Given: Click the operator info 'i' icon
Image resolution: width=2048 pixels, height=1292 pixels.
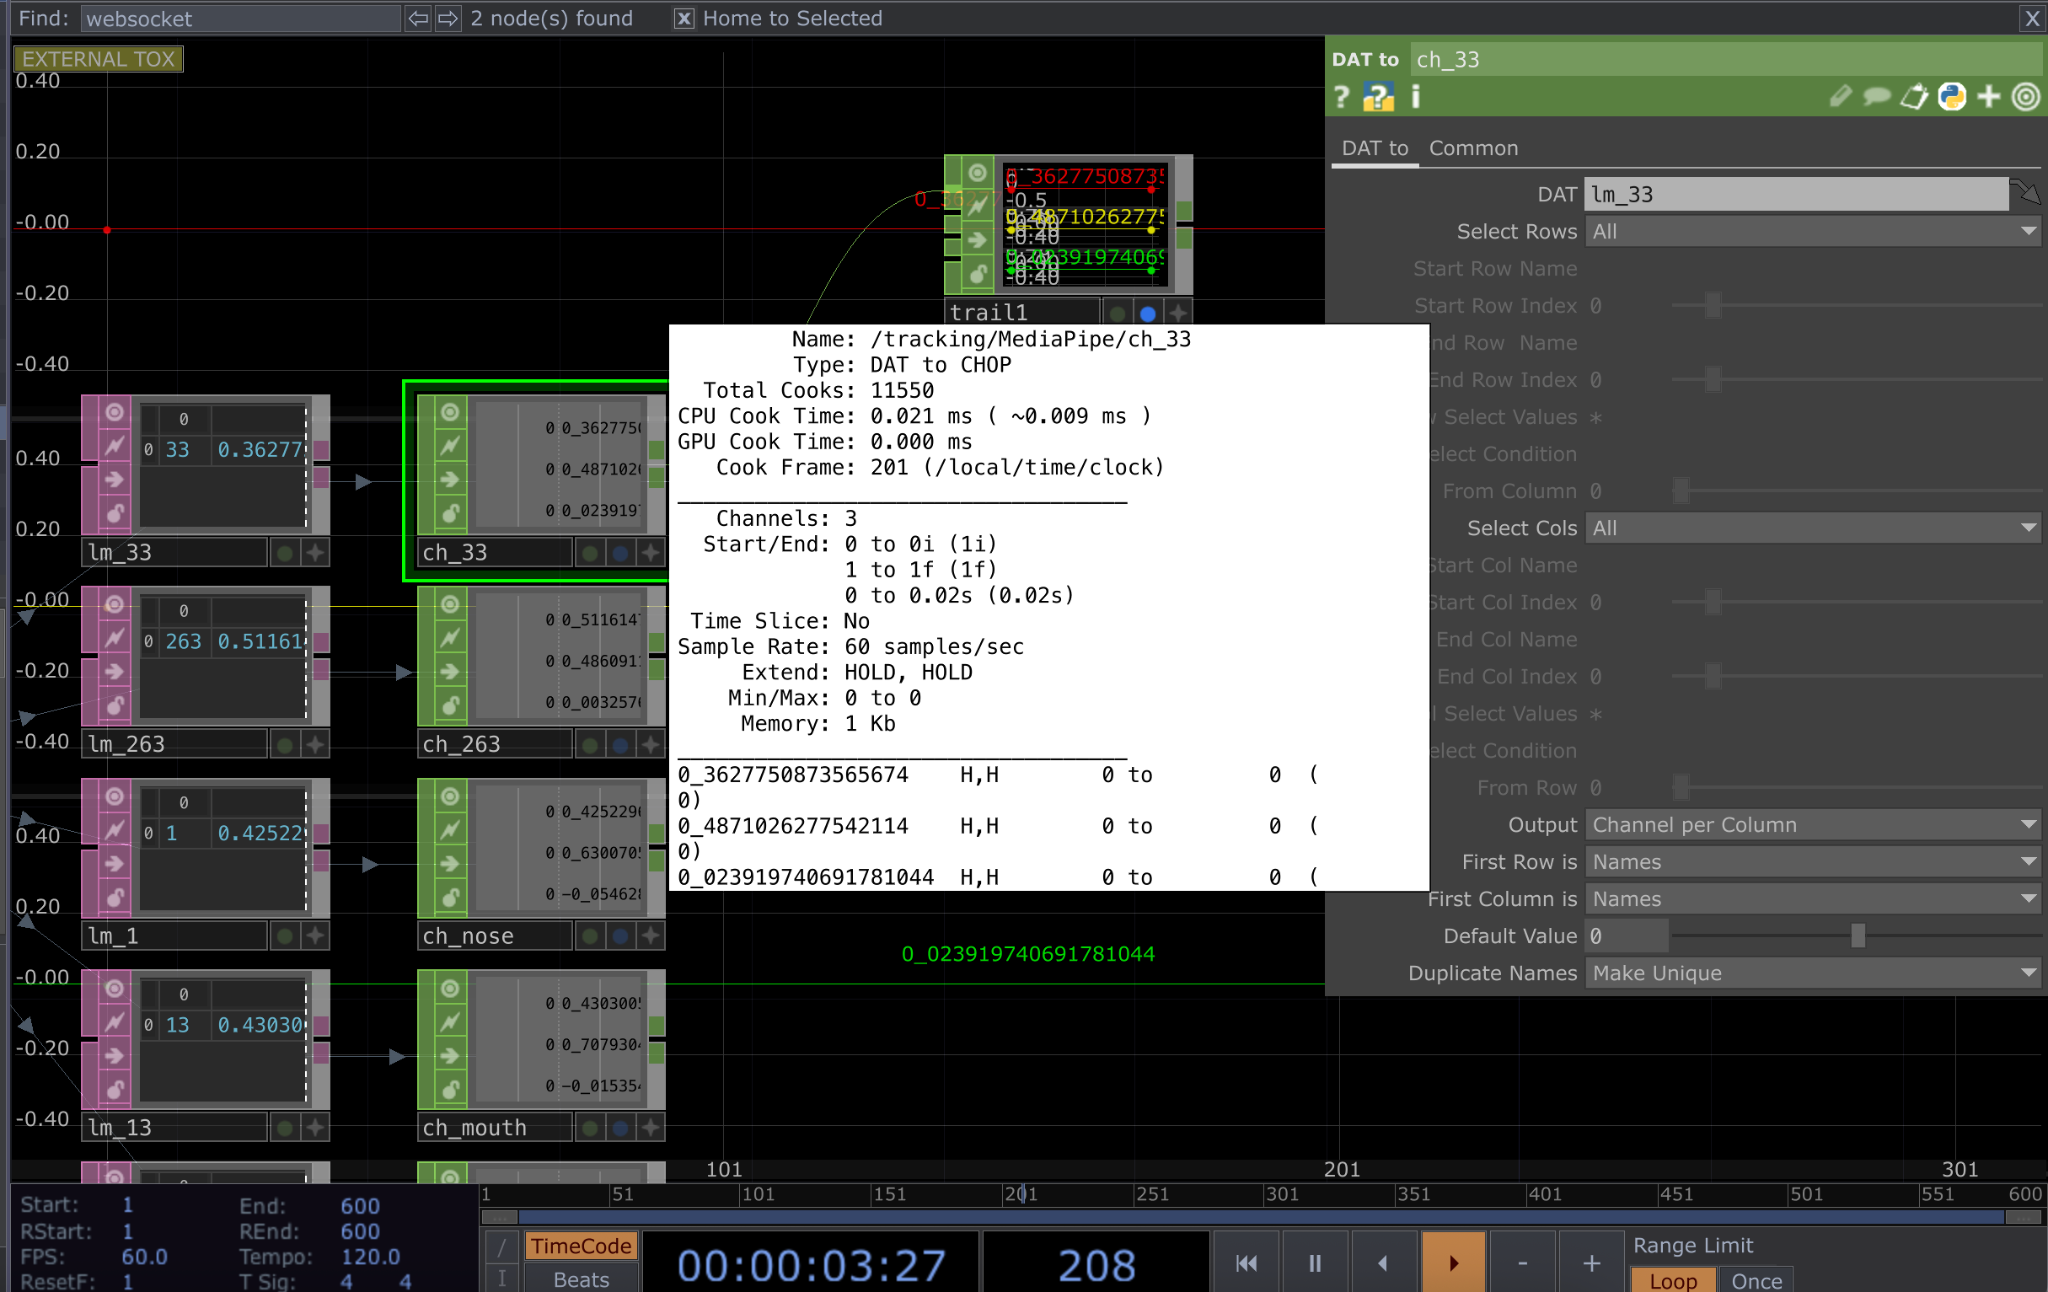Looking at the screenshot, I should tap(1415, 97).
